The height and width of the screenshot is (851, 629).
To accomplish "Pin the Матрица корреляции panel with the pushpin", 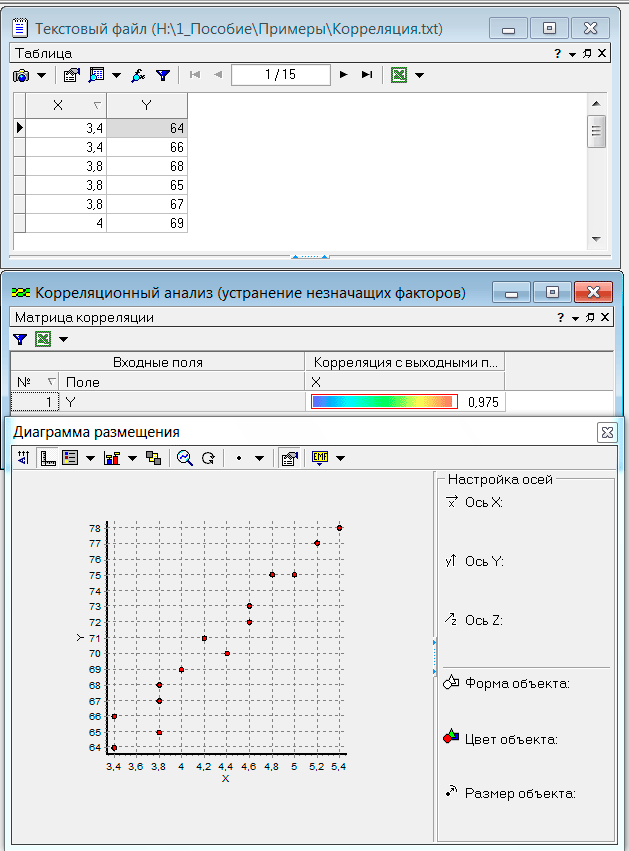I will [590, 317].
